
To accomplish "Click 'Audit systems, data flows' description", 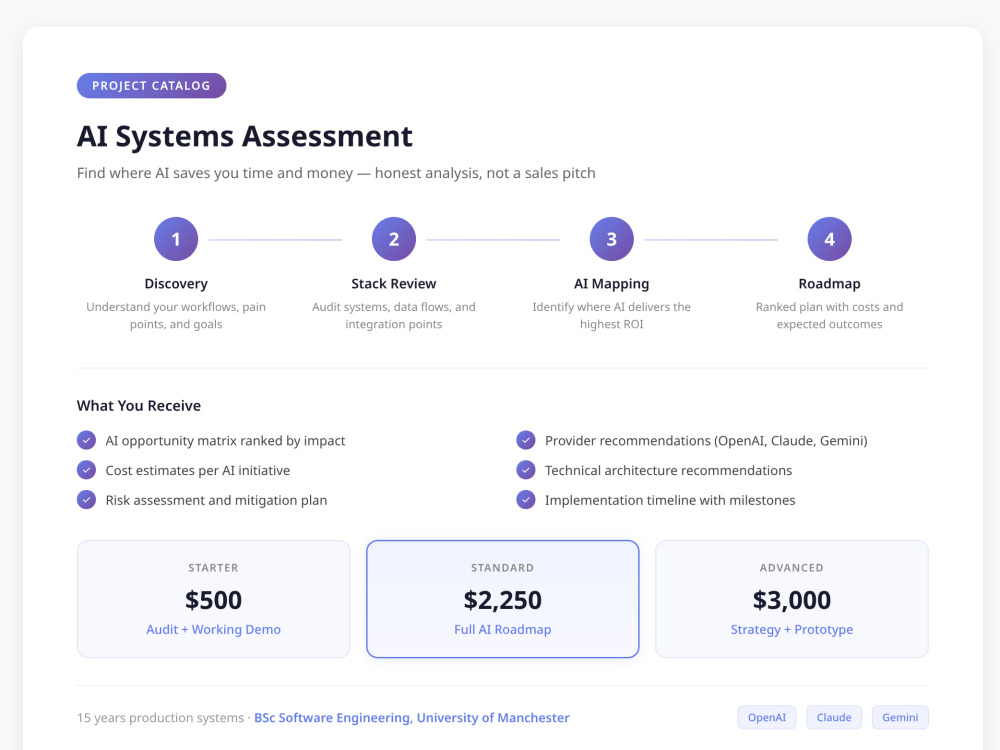I will click(393, 315).
